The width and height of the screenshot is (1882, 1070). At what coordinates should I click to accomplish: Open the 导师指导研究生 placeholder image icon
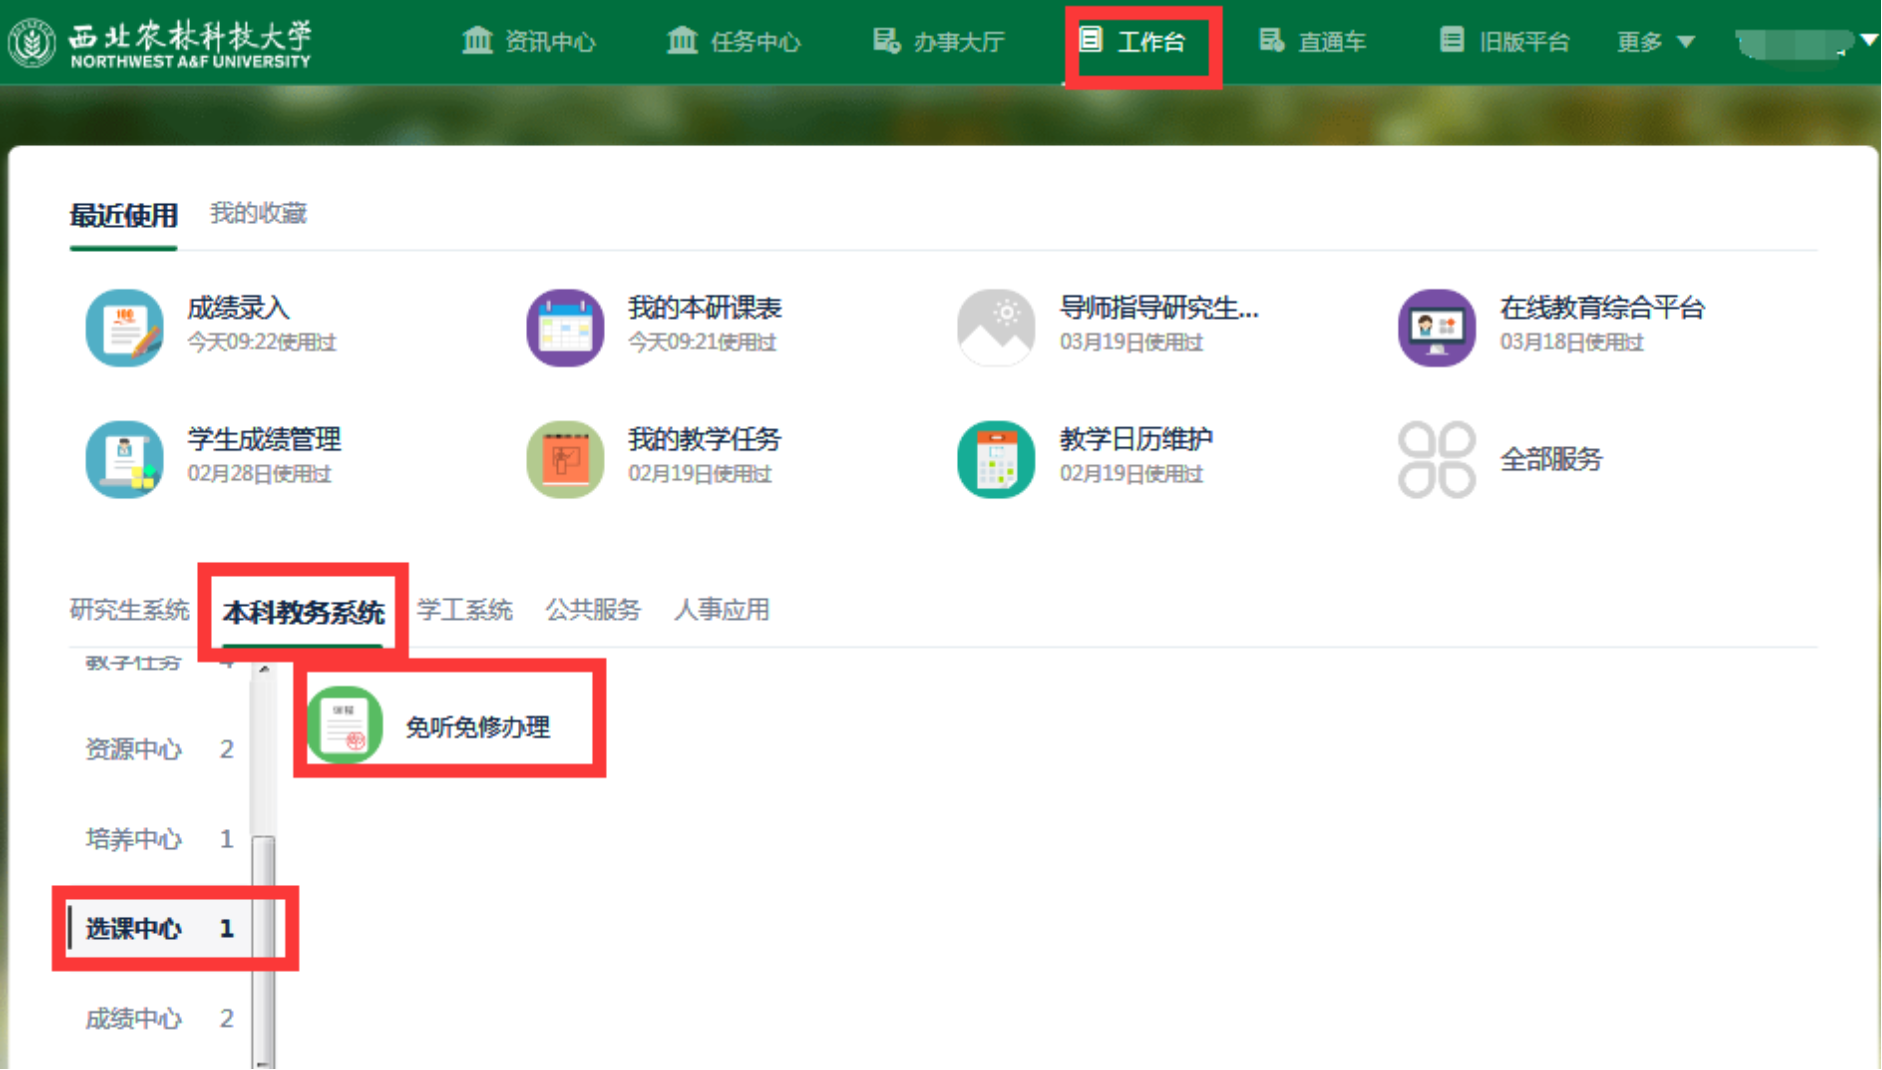coord(995,328)
